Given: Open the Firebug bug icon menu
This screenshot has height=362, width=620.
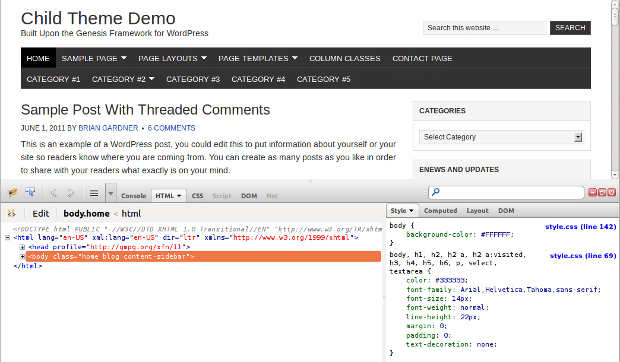Looking at the screenshot, I should point(13,192).
